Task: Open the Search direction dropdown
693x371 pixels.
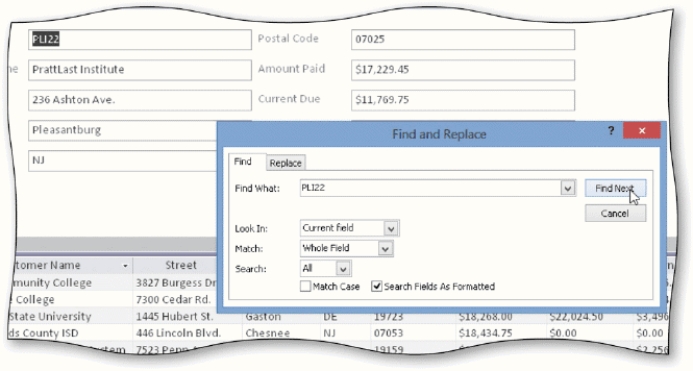Action: click(x=343, y=268)
